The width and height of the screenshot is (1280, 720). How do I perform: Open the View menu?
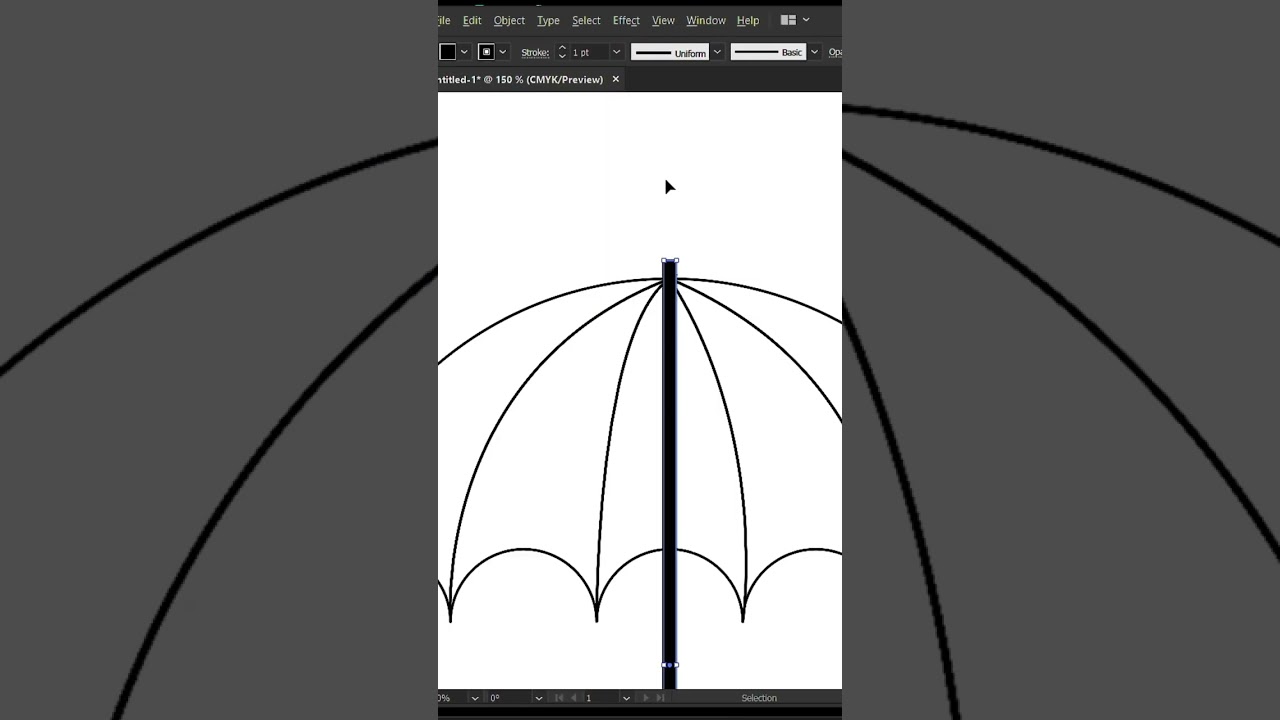tap(663, 20)
